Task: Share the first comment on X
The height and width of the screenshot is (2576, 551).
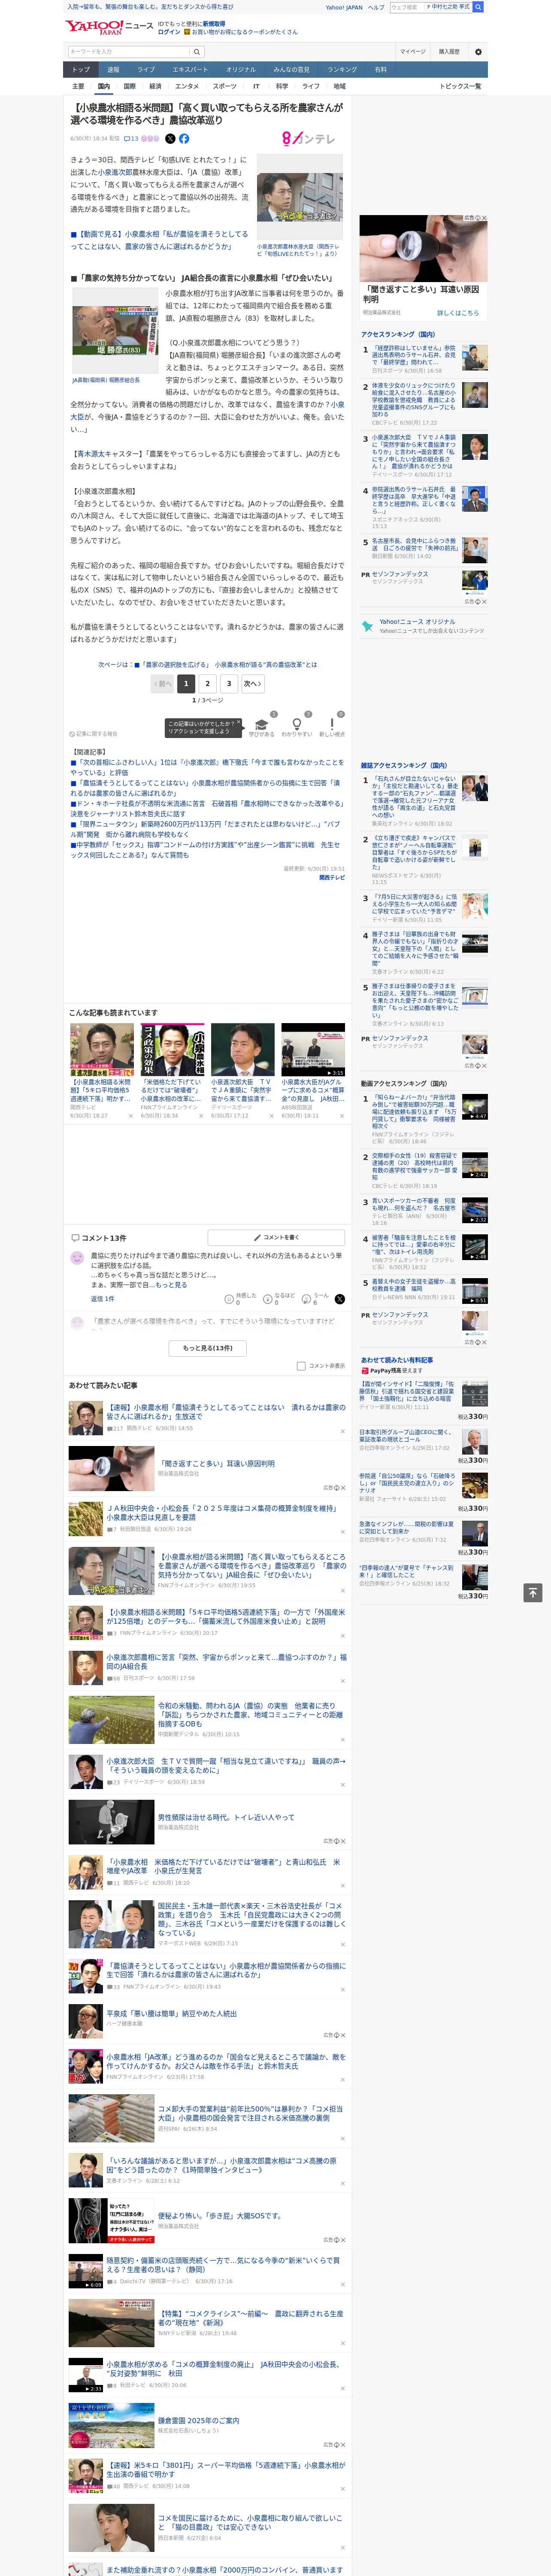Action: 340,1299
